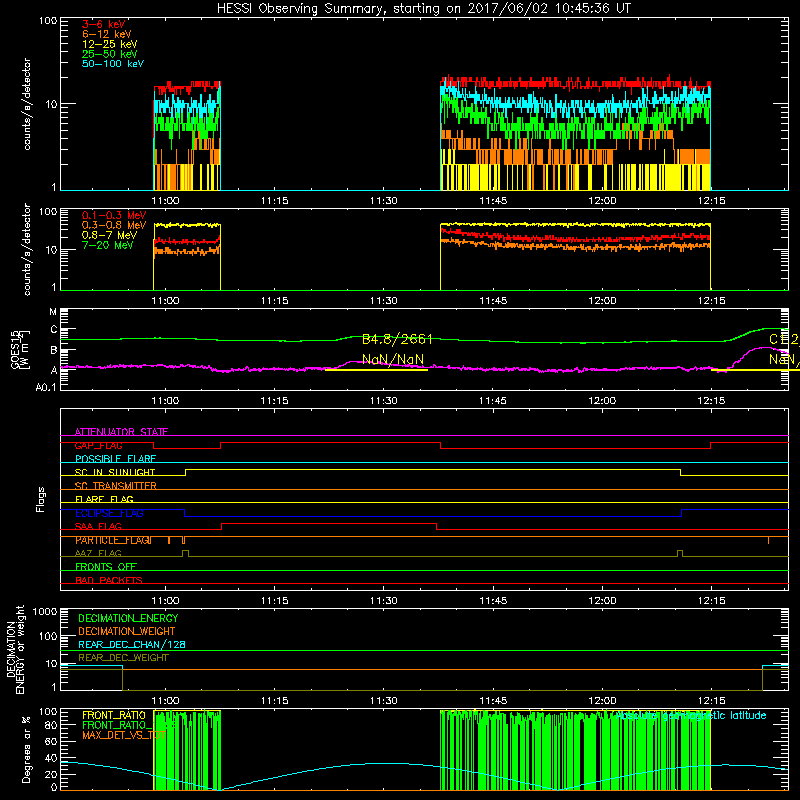Click the M class tick label on GOES axis
Image resolution: width=800 pixels, height=800 pixels.
[53, 312]
